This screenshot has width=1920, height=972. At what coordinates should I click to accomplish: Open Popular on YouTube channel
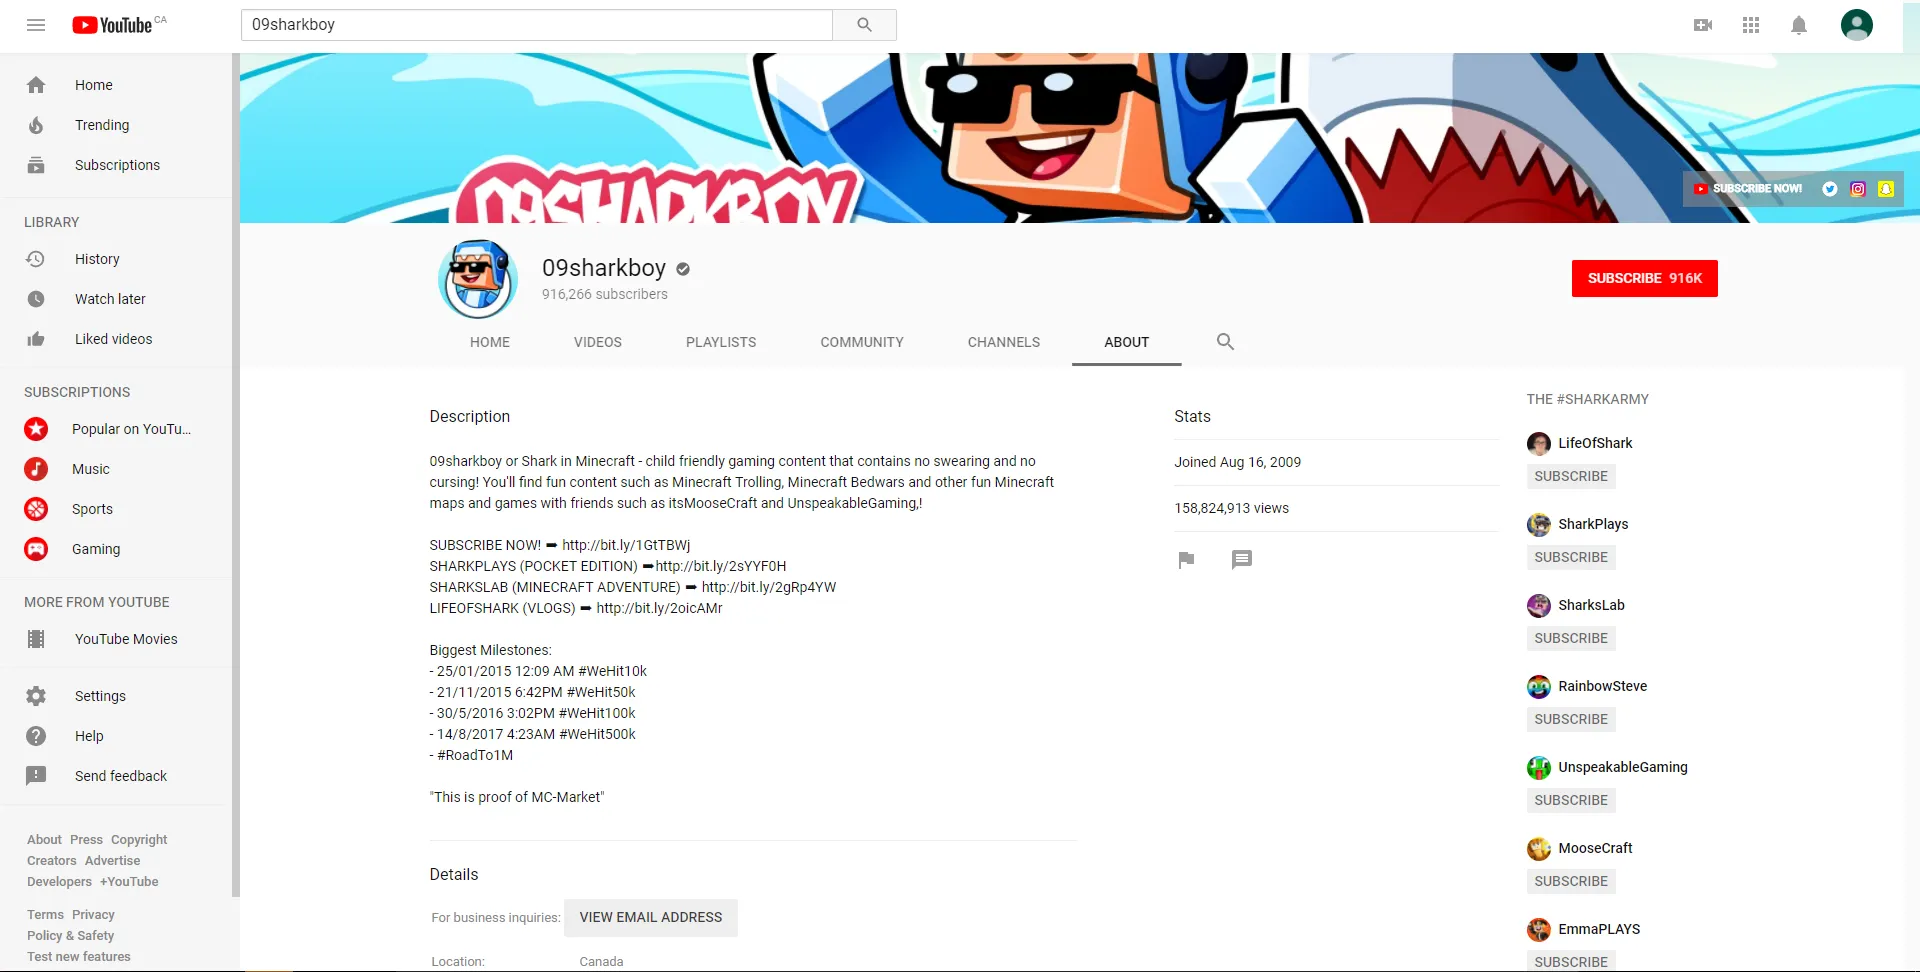point(116,429)
